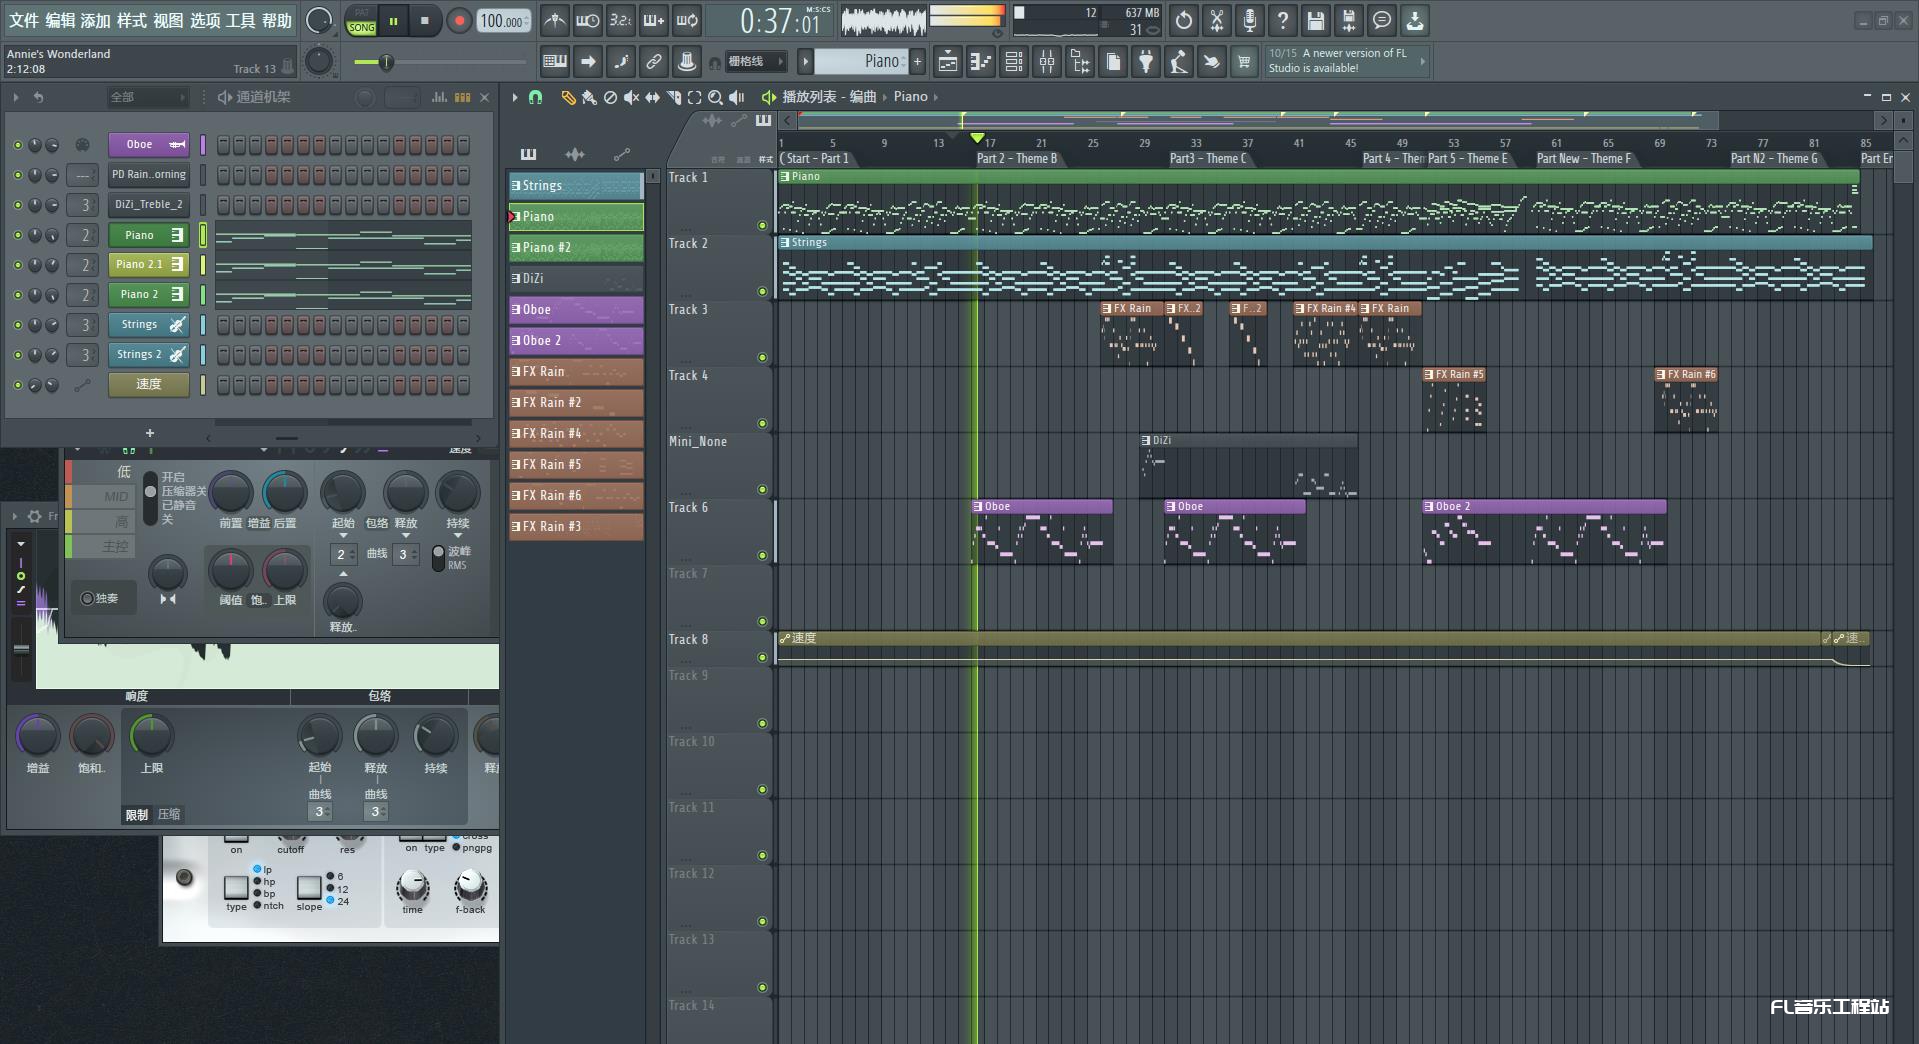The width and height of the screenshot is (1919, 1044).
Task: Expand the arrow after Piano in playlist breadcrumb
Action: [936, 97]
